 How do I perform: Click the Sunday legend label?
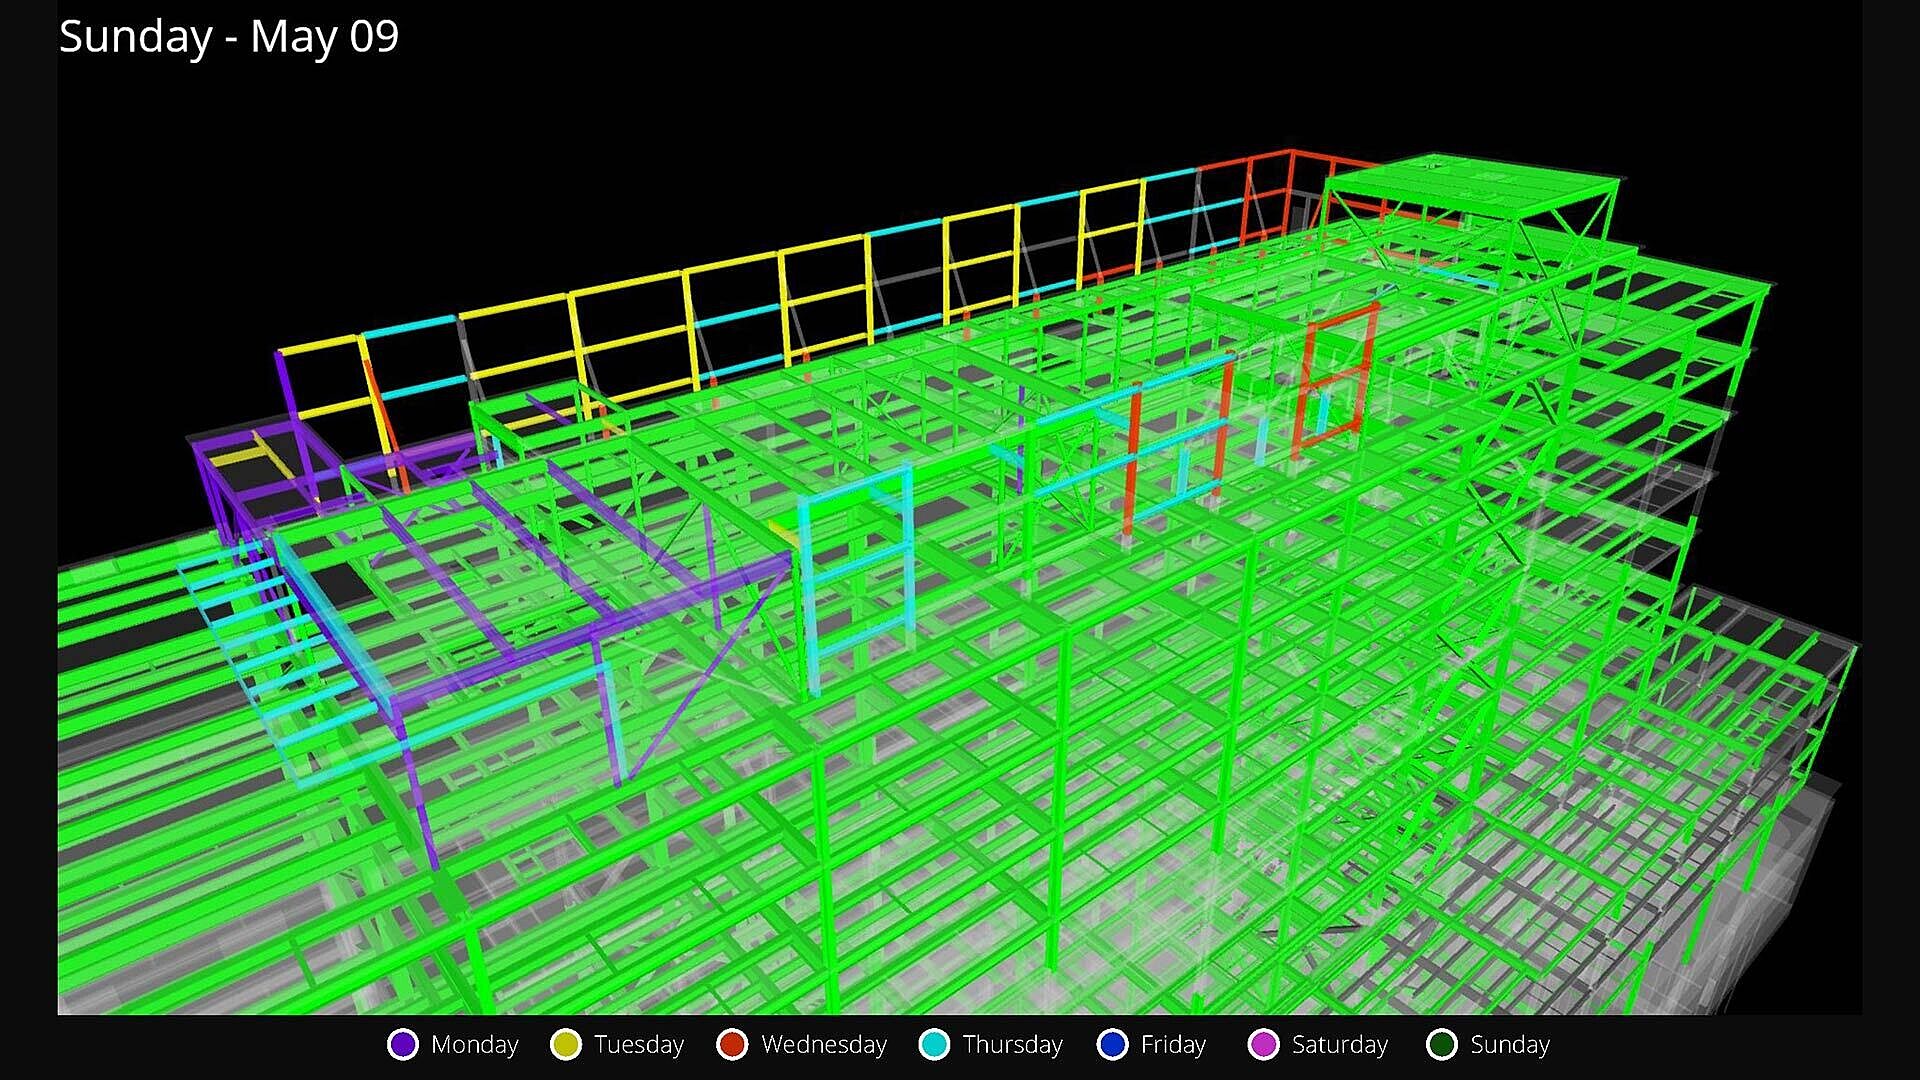click(x=1509, y=1045)
